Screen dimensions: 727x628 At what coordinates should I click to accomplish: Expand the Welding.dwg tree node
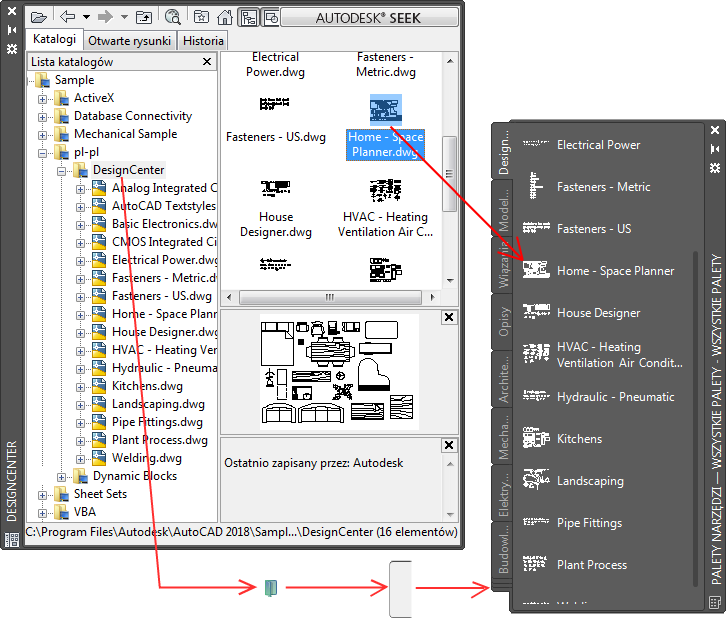[x=80, y=459]
